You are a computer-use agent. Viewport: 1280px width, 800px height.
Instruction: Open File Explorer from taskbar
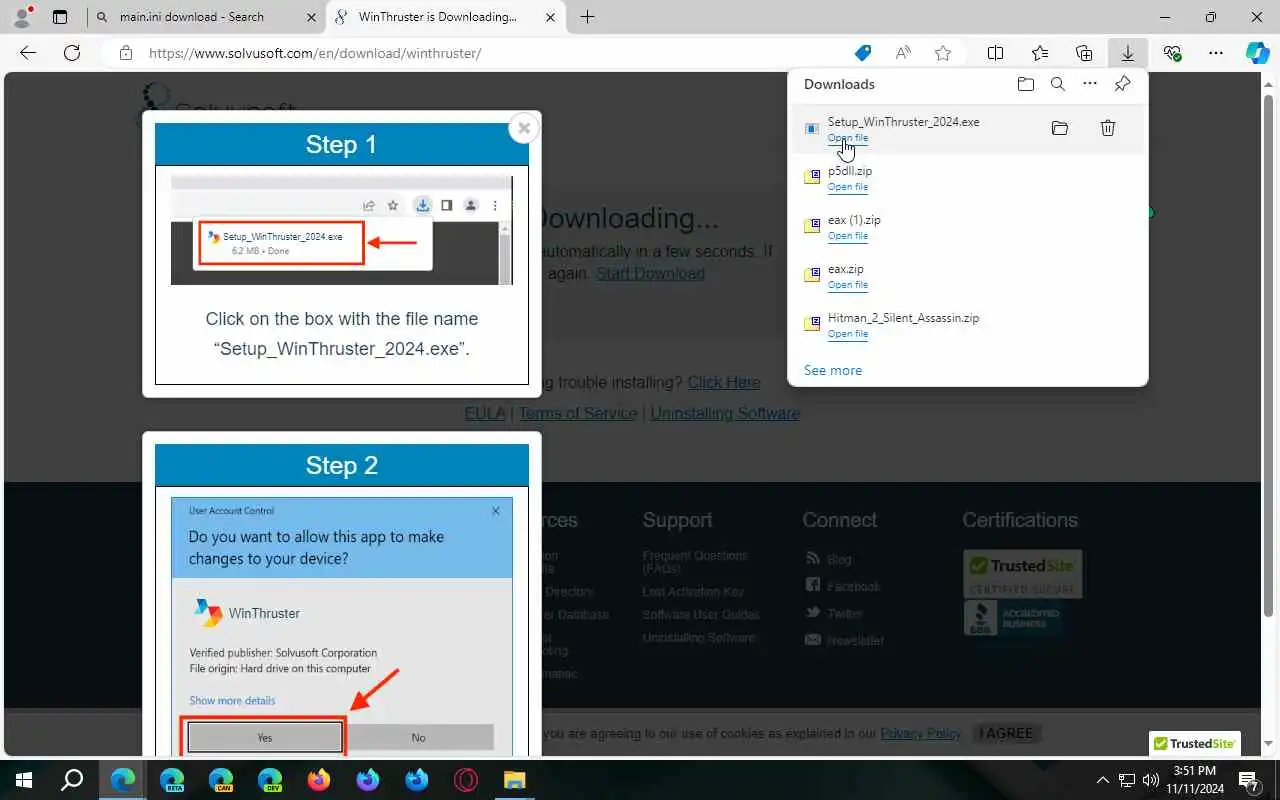[x=514, y=780]
